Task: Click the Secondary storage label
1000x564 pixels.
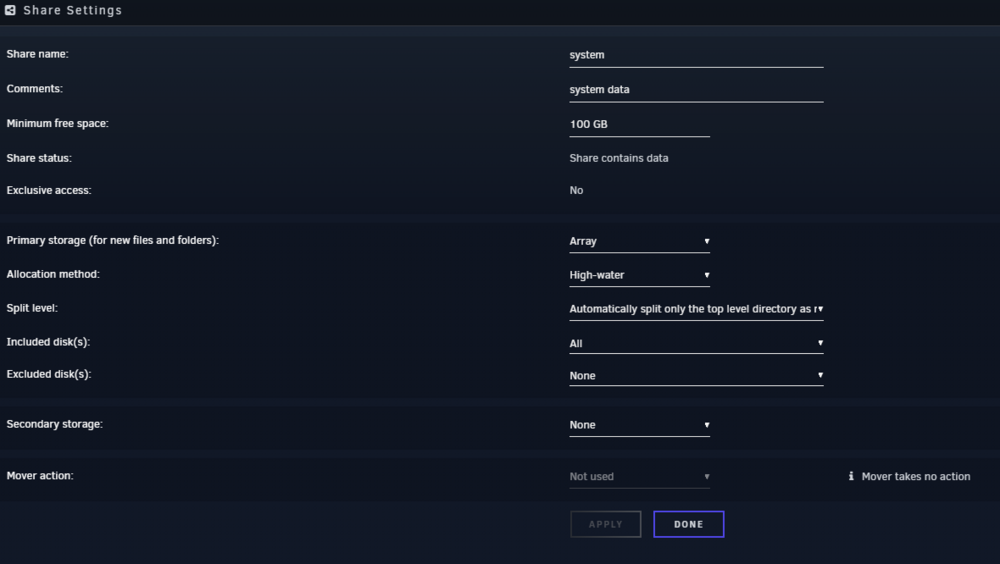Action: coord(54,424)
